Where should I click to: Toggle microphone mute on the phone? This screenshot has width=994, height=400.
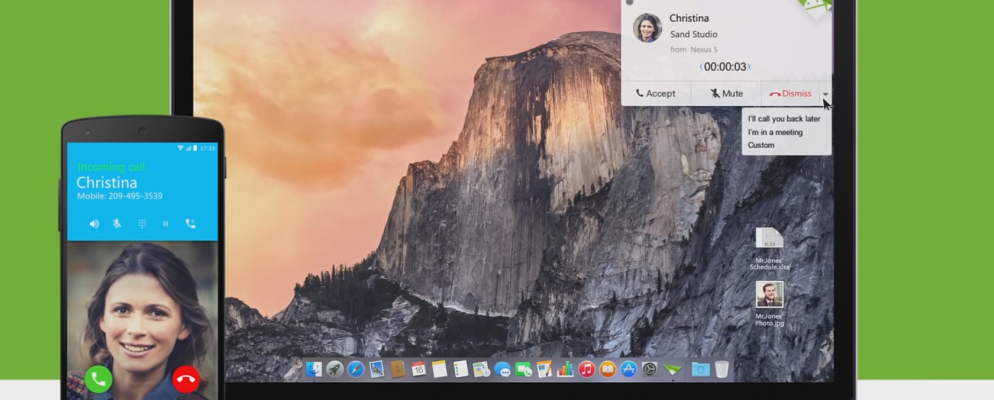pos(117,224)
